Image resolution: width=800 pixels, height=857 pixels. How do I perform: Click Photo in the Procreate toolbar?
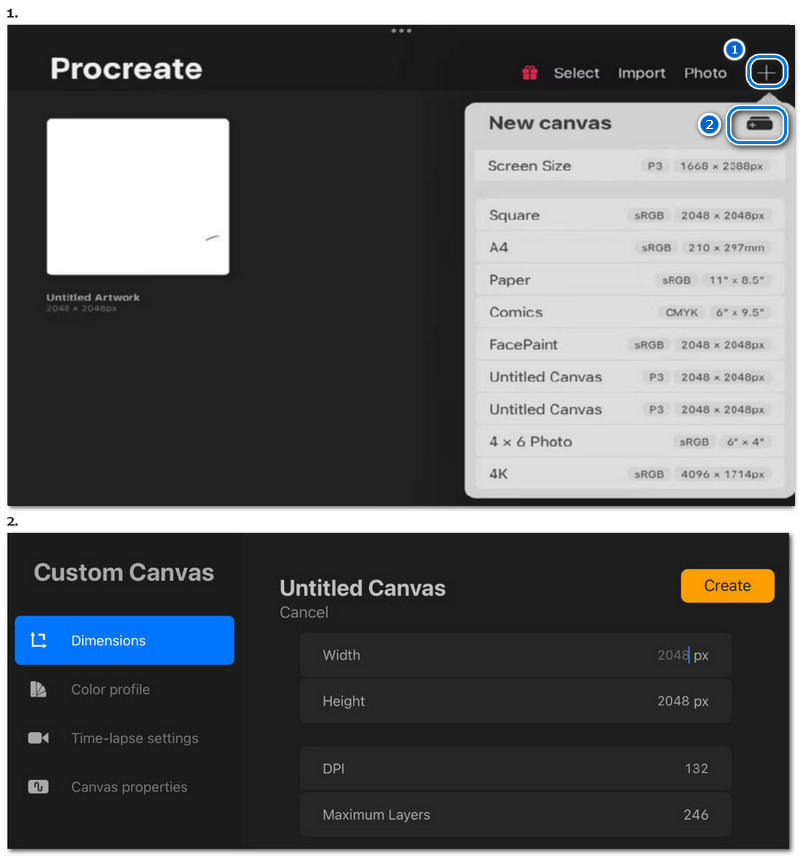click(x=705, y=72)
